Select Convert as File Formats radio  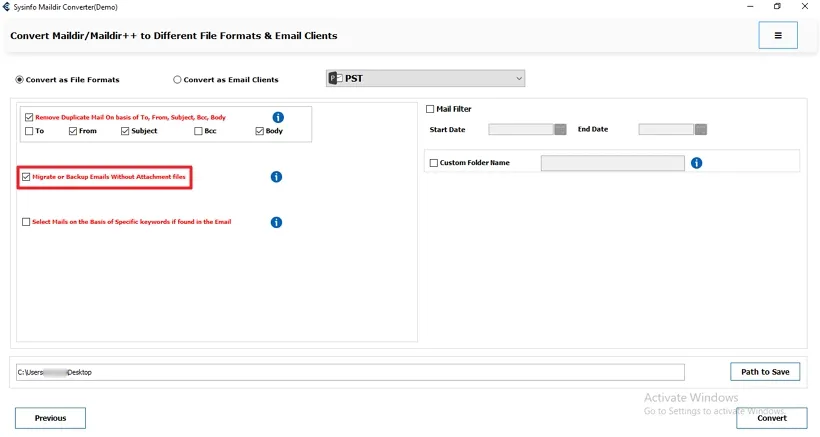(x=20, y=80)
